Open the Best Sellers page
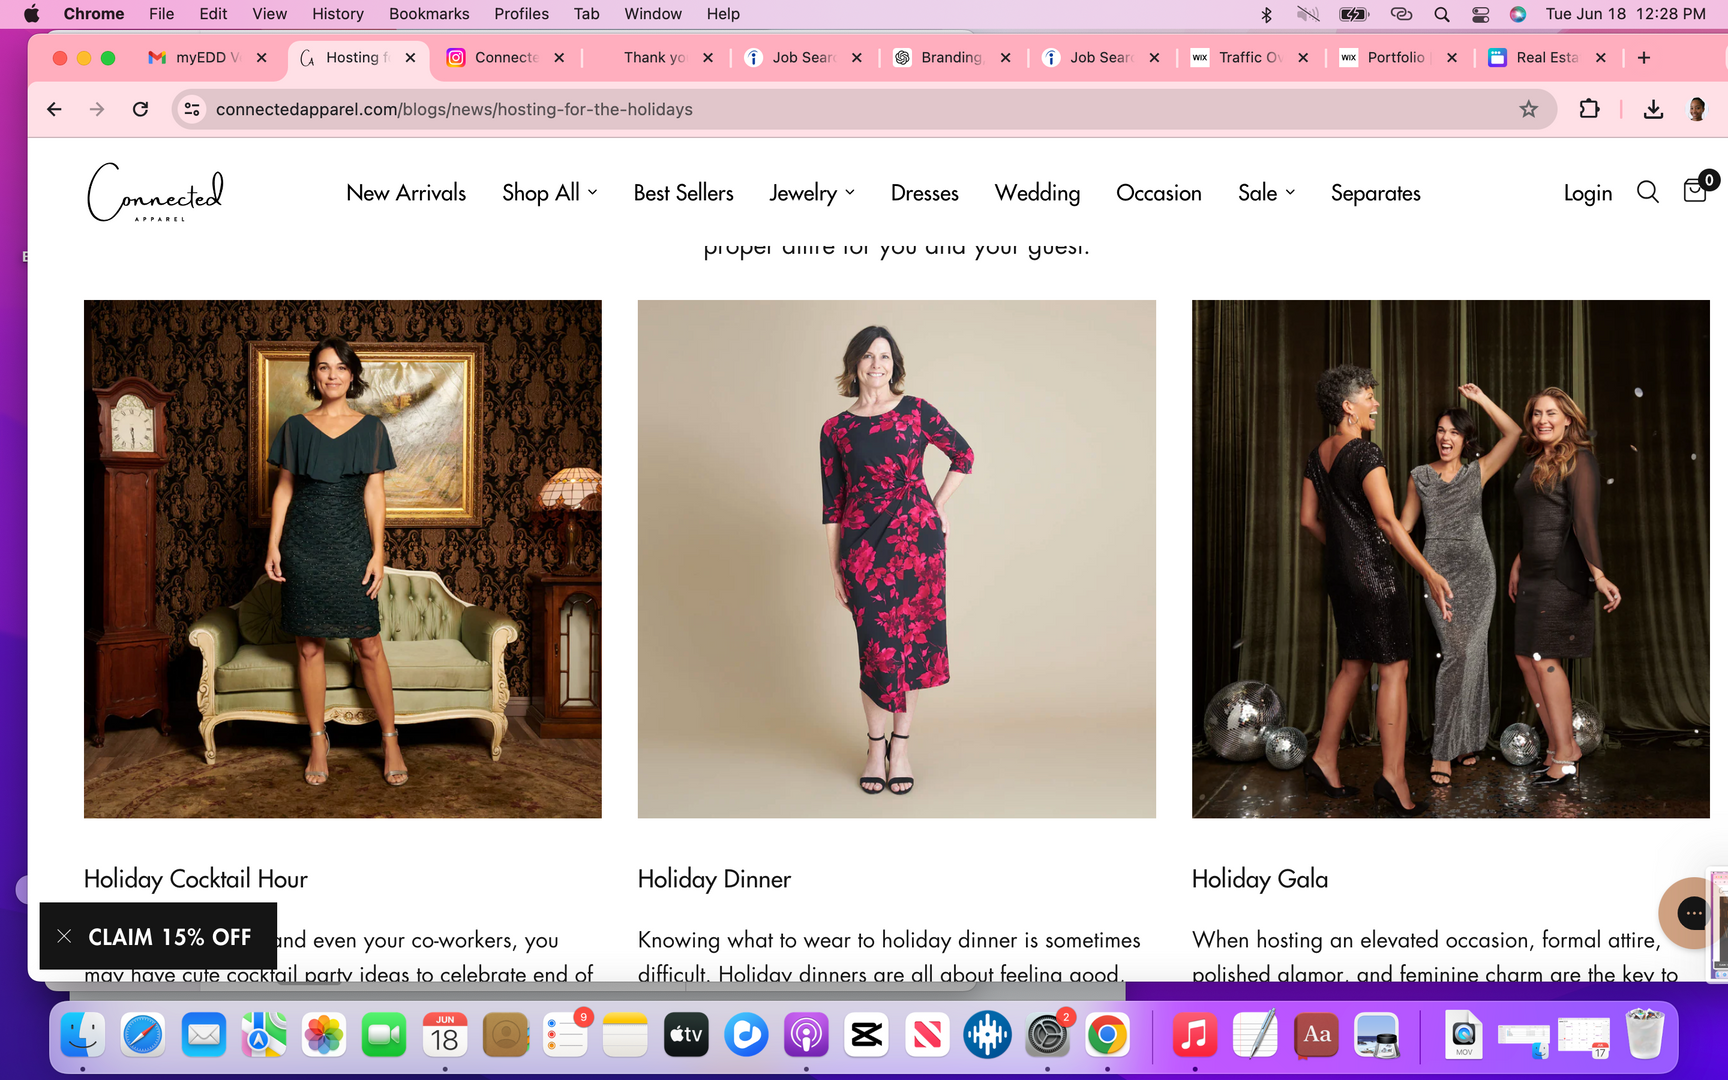The width and height of the screenshot is (1728, 1080). point(683,192)
